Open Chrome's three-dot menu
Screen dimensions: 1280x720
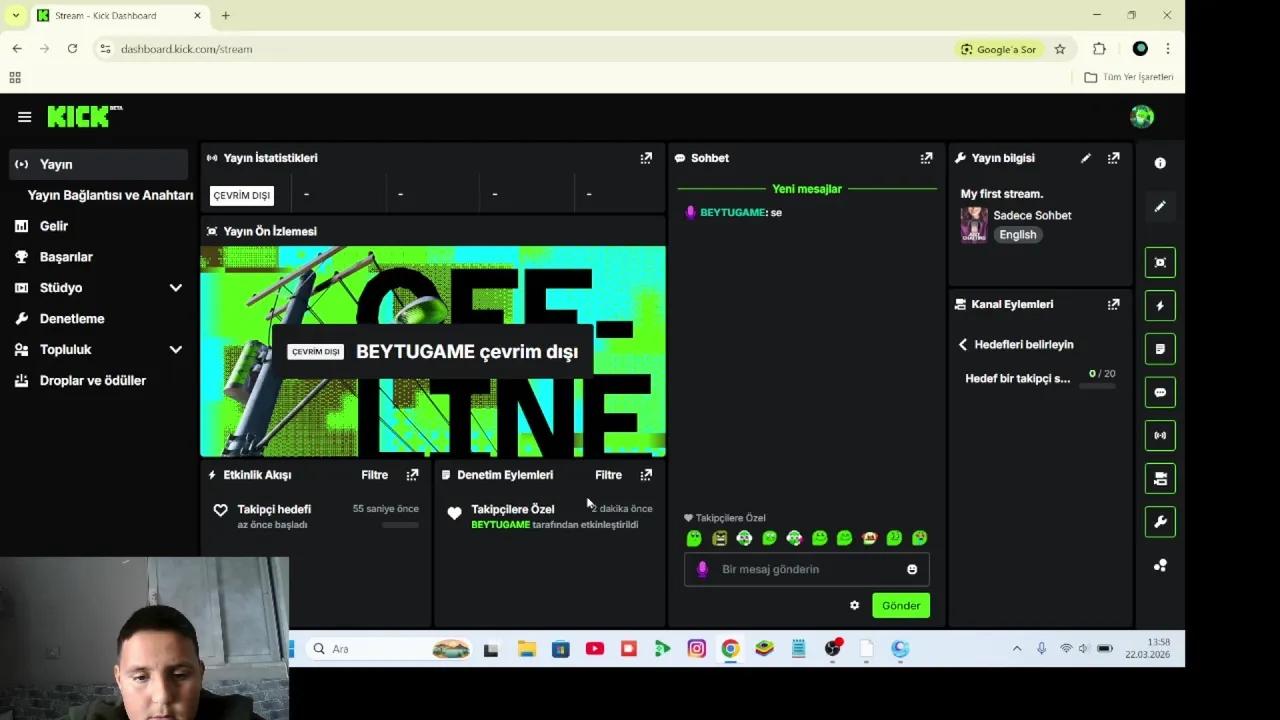click(x=1167, y=49)
